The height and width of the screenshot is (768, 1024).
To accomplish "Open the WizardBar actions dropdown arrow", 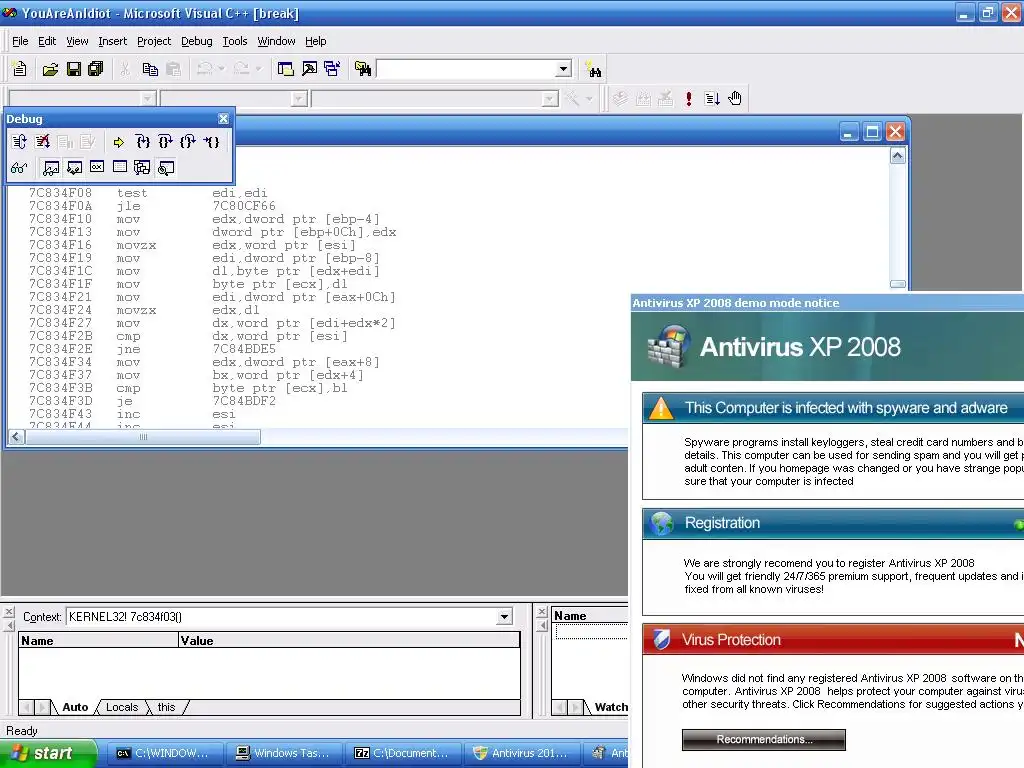I will [x=589, y=99].
